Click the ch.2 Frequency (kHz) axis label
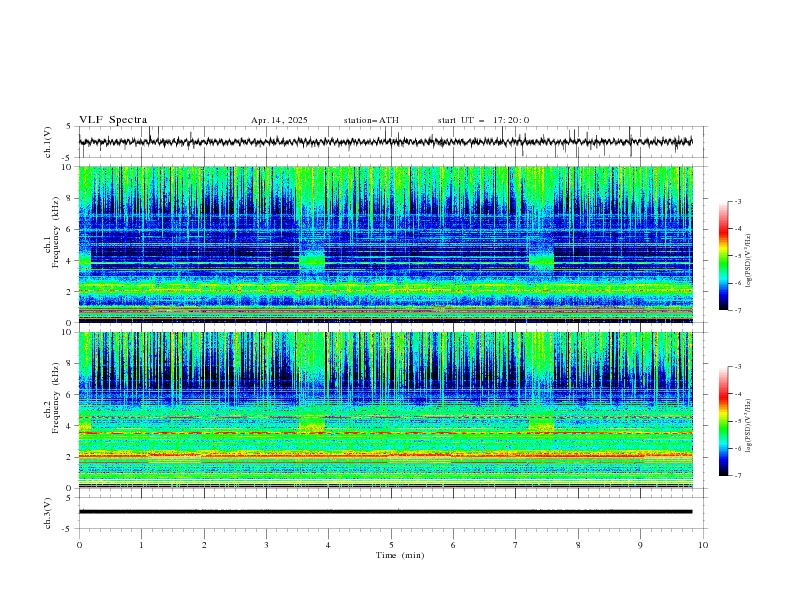The width and height of the screenshot is (792, 612). point(52,398)
